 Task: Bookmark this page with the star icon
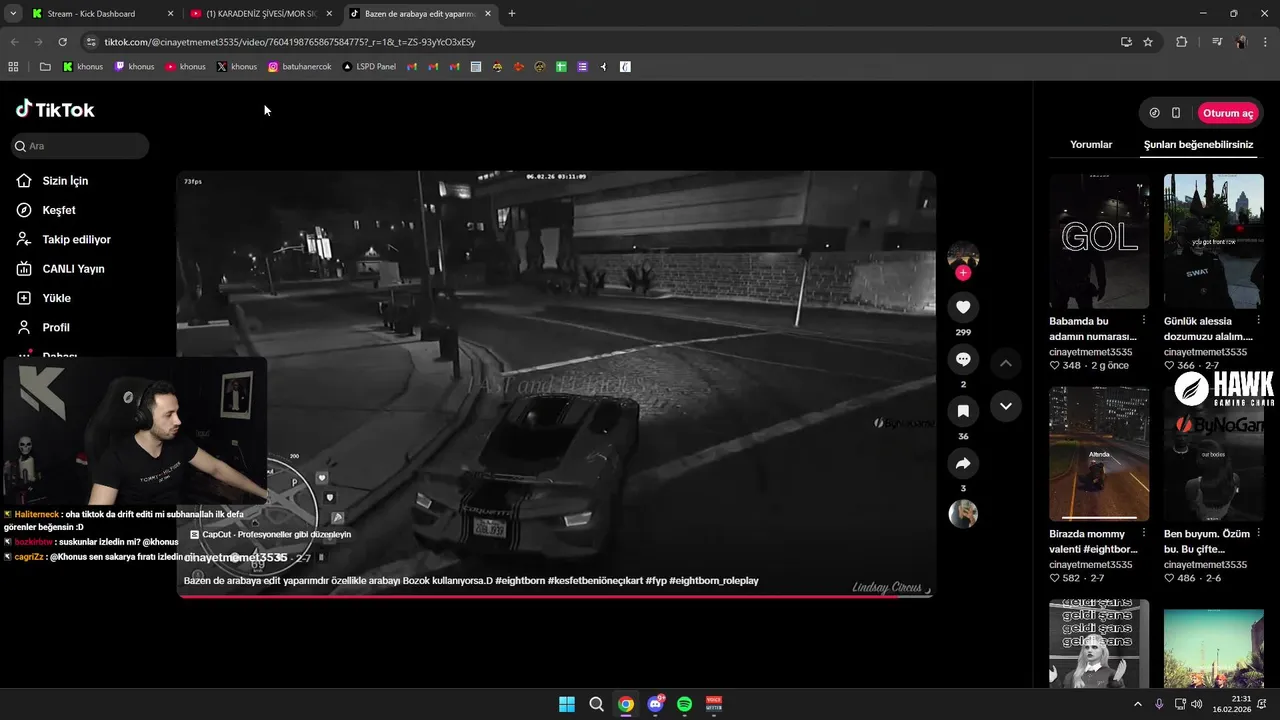[x=1148, y=42]
